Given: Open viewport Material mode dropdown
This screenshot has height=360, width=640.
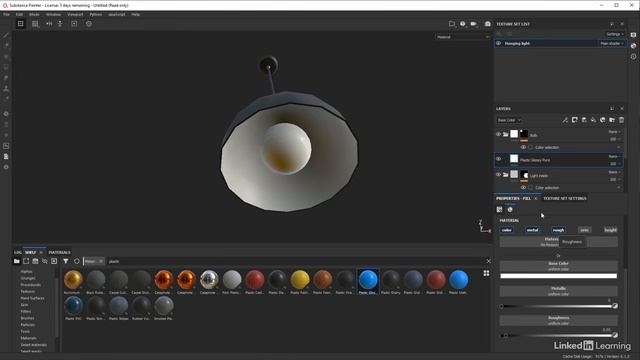Looking at the screenshot, I should tap(462, 37).
